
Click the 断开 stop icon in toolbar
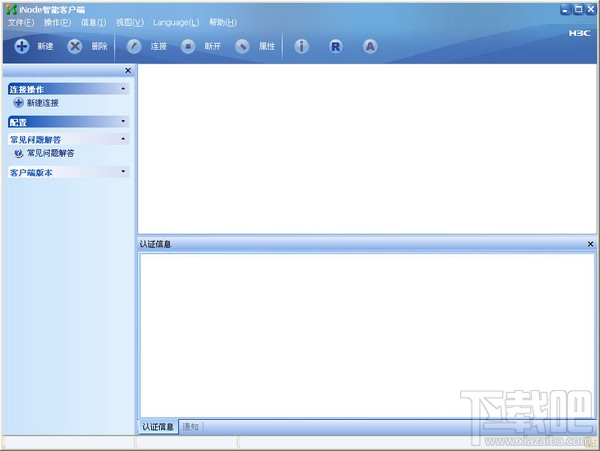pyautogui.click(x=188, y=46)
